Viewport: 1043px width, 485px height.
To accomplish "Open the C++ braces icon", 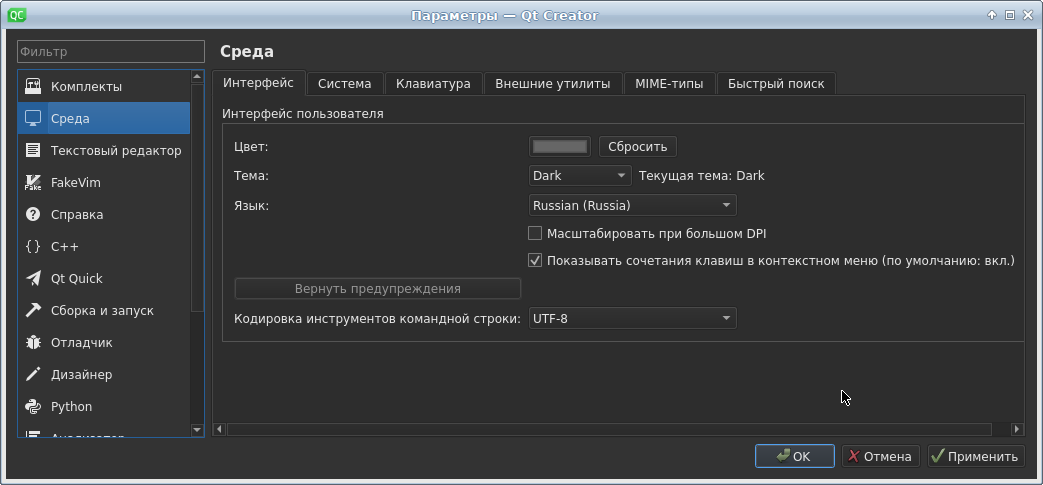I will point(33,247).
